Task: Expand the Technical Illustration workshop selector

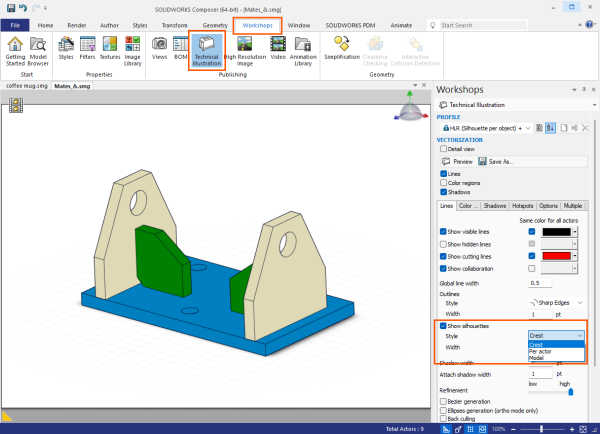Action: coord(594,105)
